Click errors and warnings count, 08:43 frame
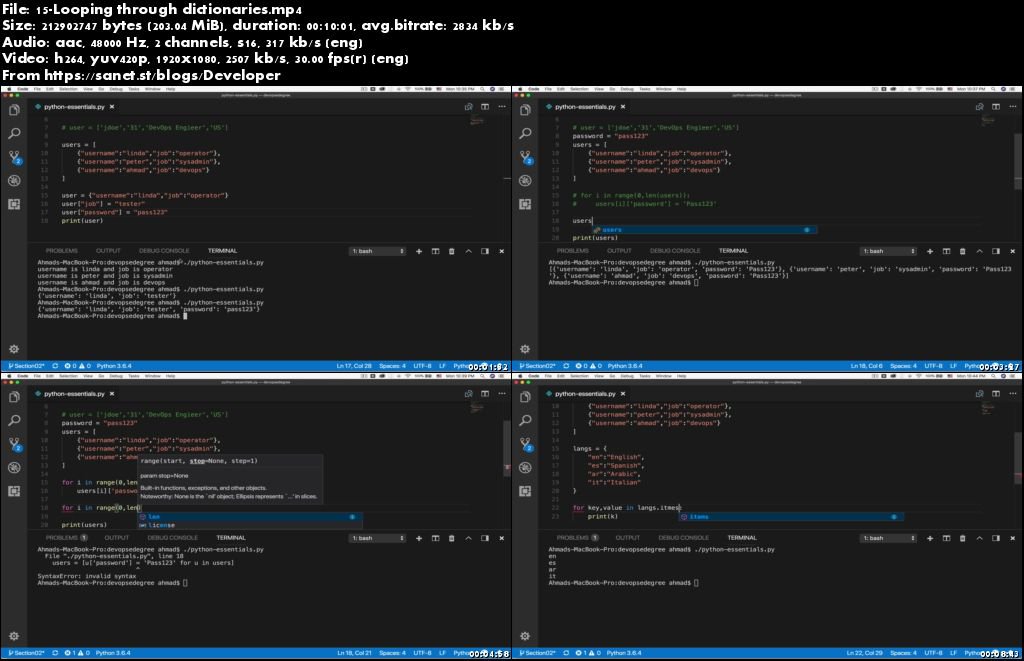The image size is (1024, 661). click(x=587, y=653)
